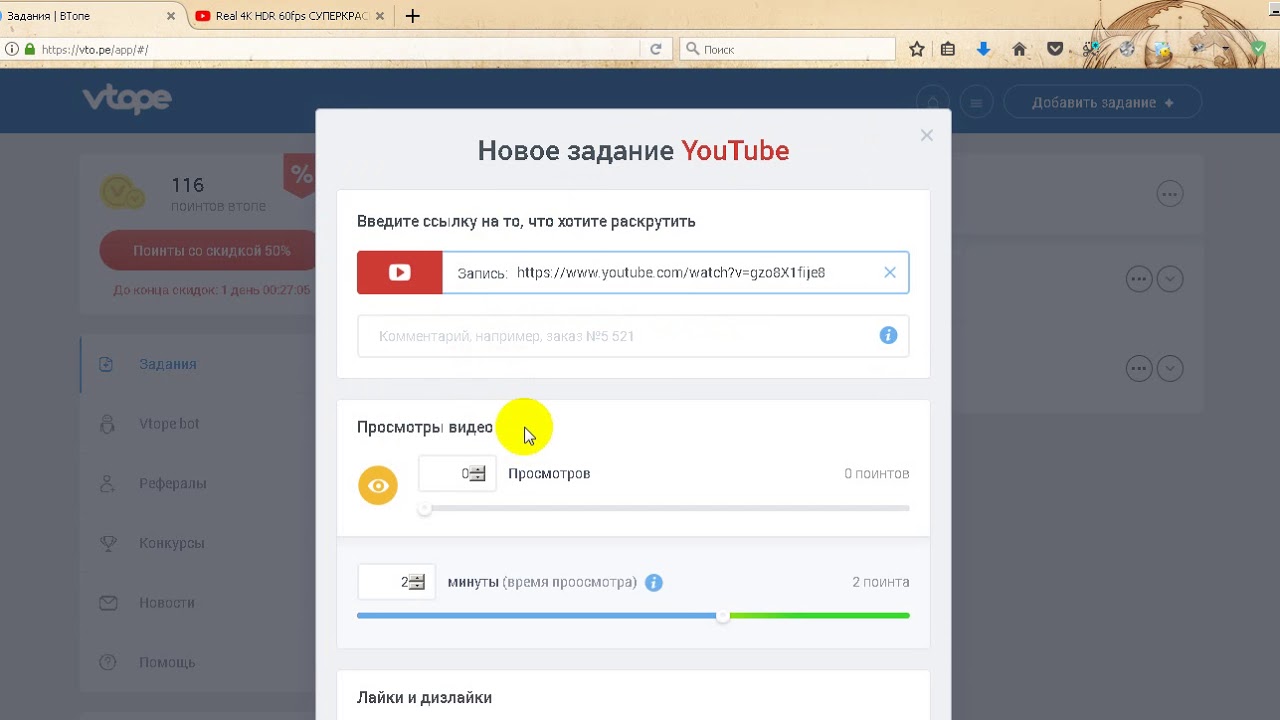Click the green part of time slider

point(819,616)
